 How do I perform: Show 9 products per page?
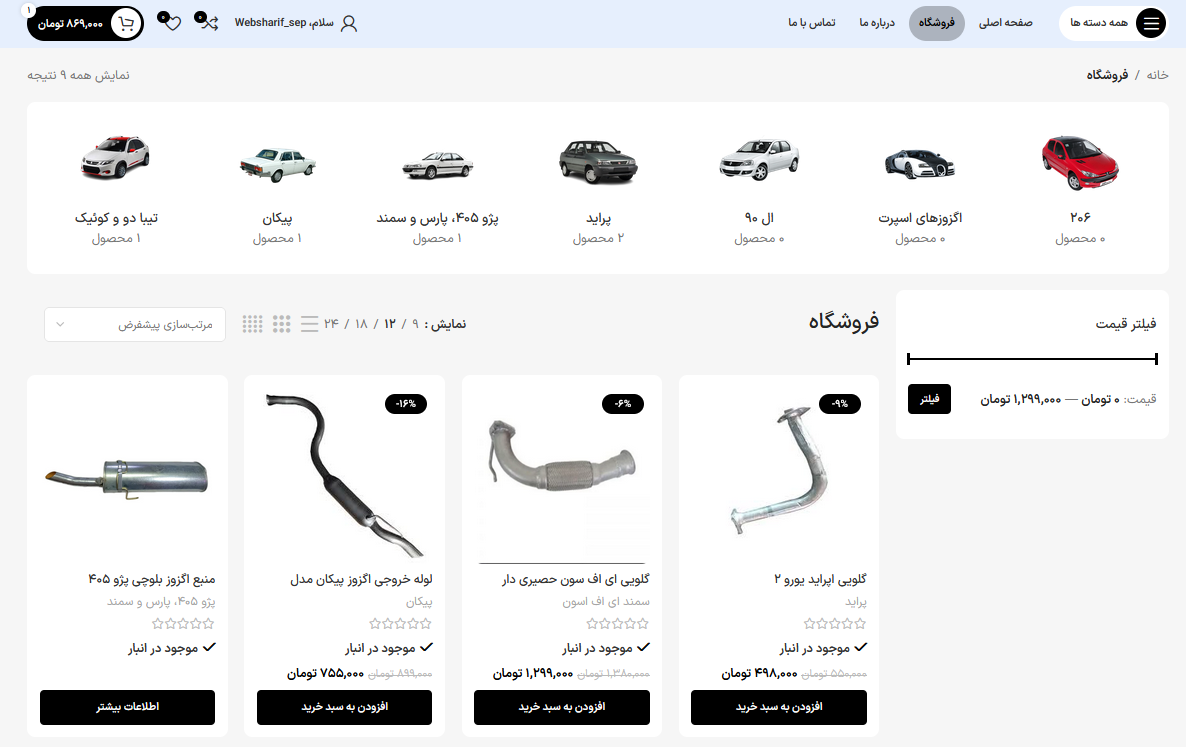(x=415, y=324)
